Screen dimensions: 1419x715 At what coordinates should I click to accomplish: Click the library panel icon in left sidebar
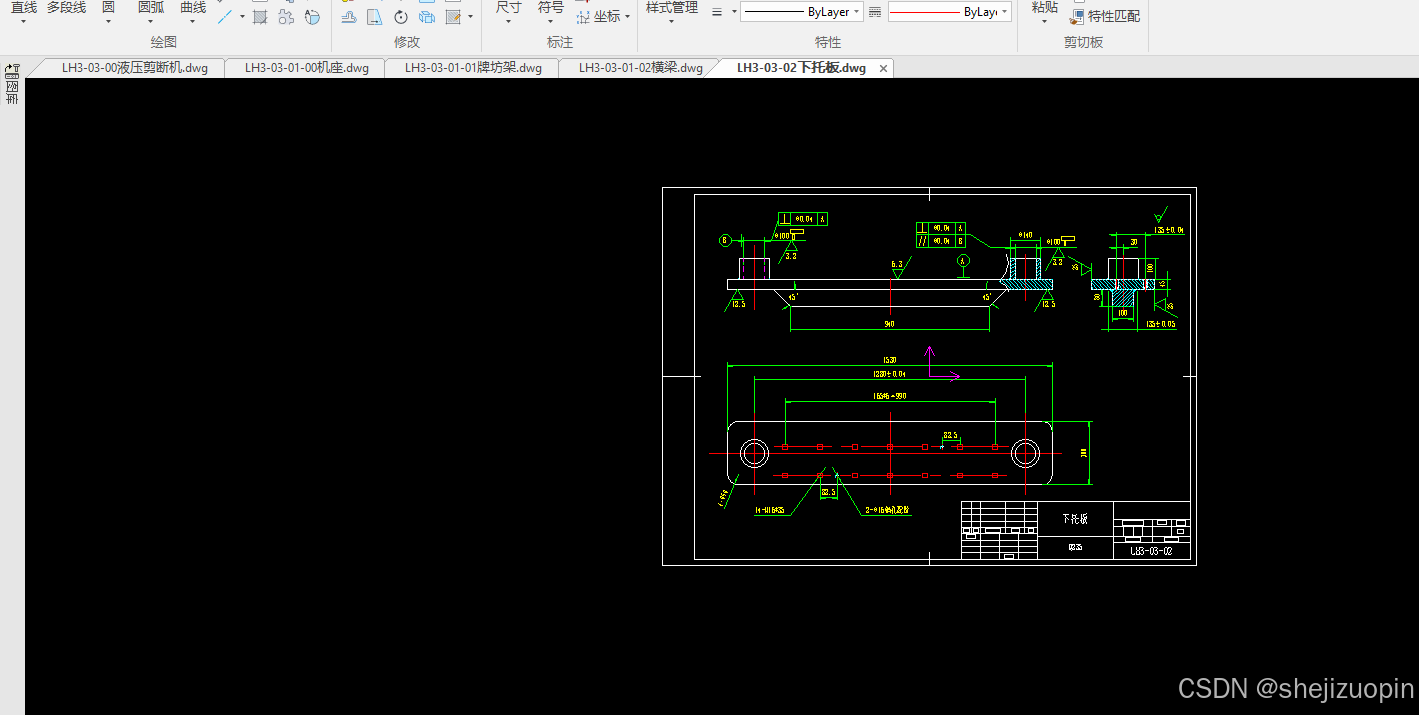click(x=12, y=71)
